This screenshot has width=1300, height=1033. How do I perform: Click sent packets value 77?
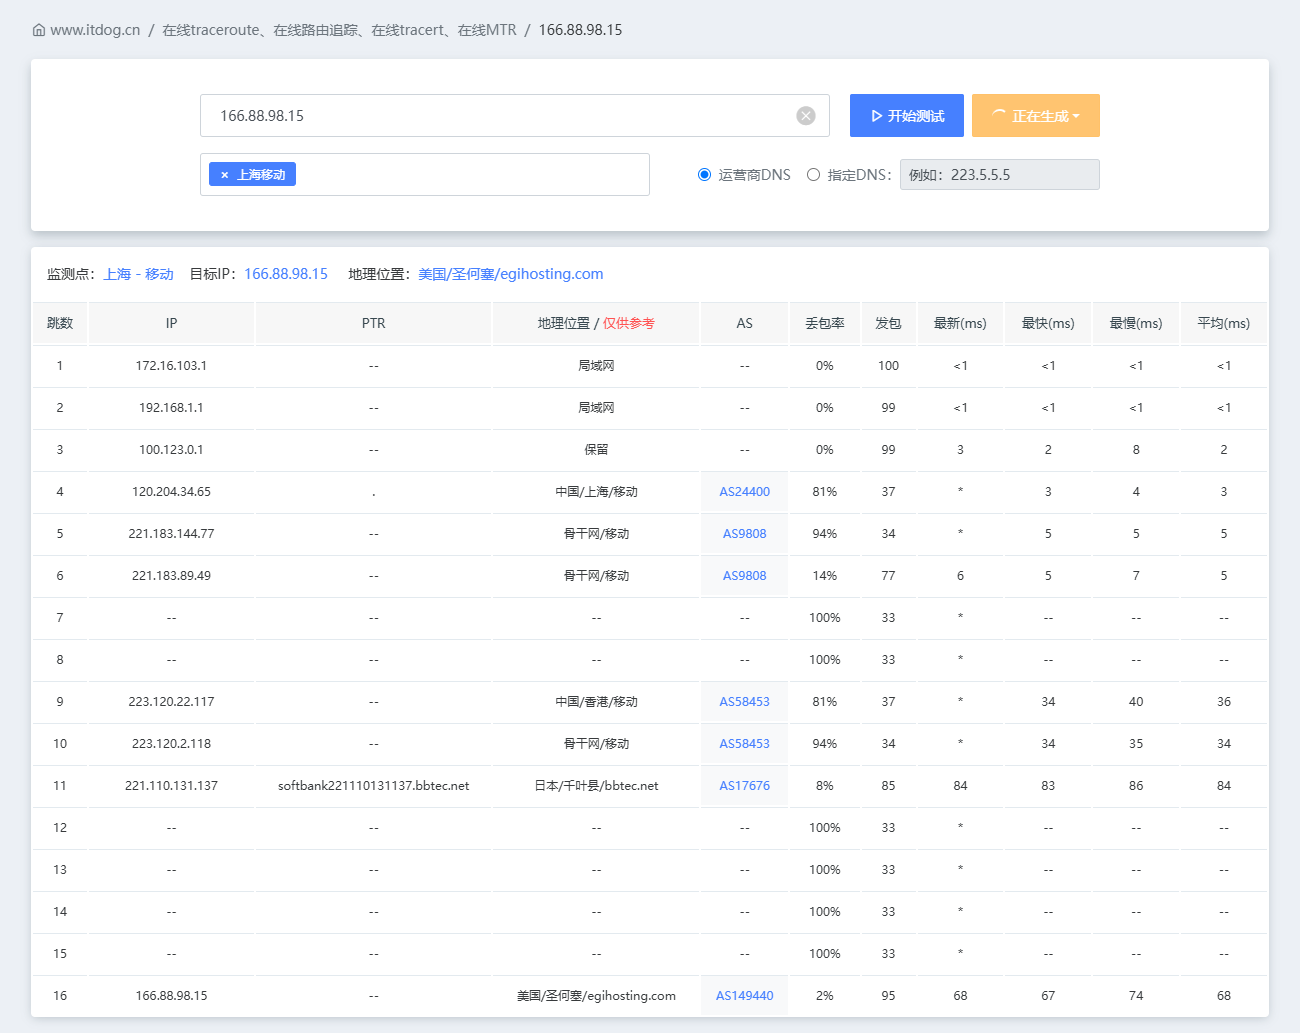pos(888,576)
